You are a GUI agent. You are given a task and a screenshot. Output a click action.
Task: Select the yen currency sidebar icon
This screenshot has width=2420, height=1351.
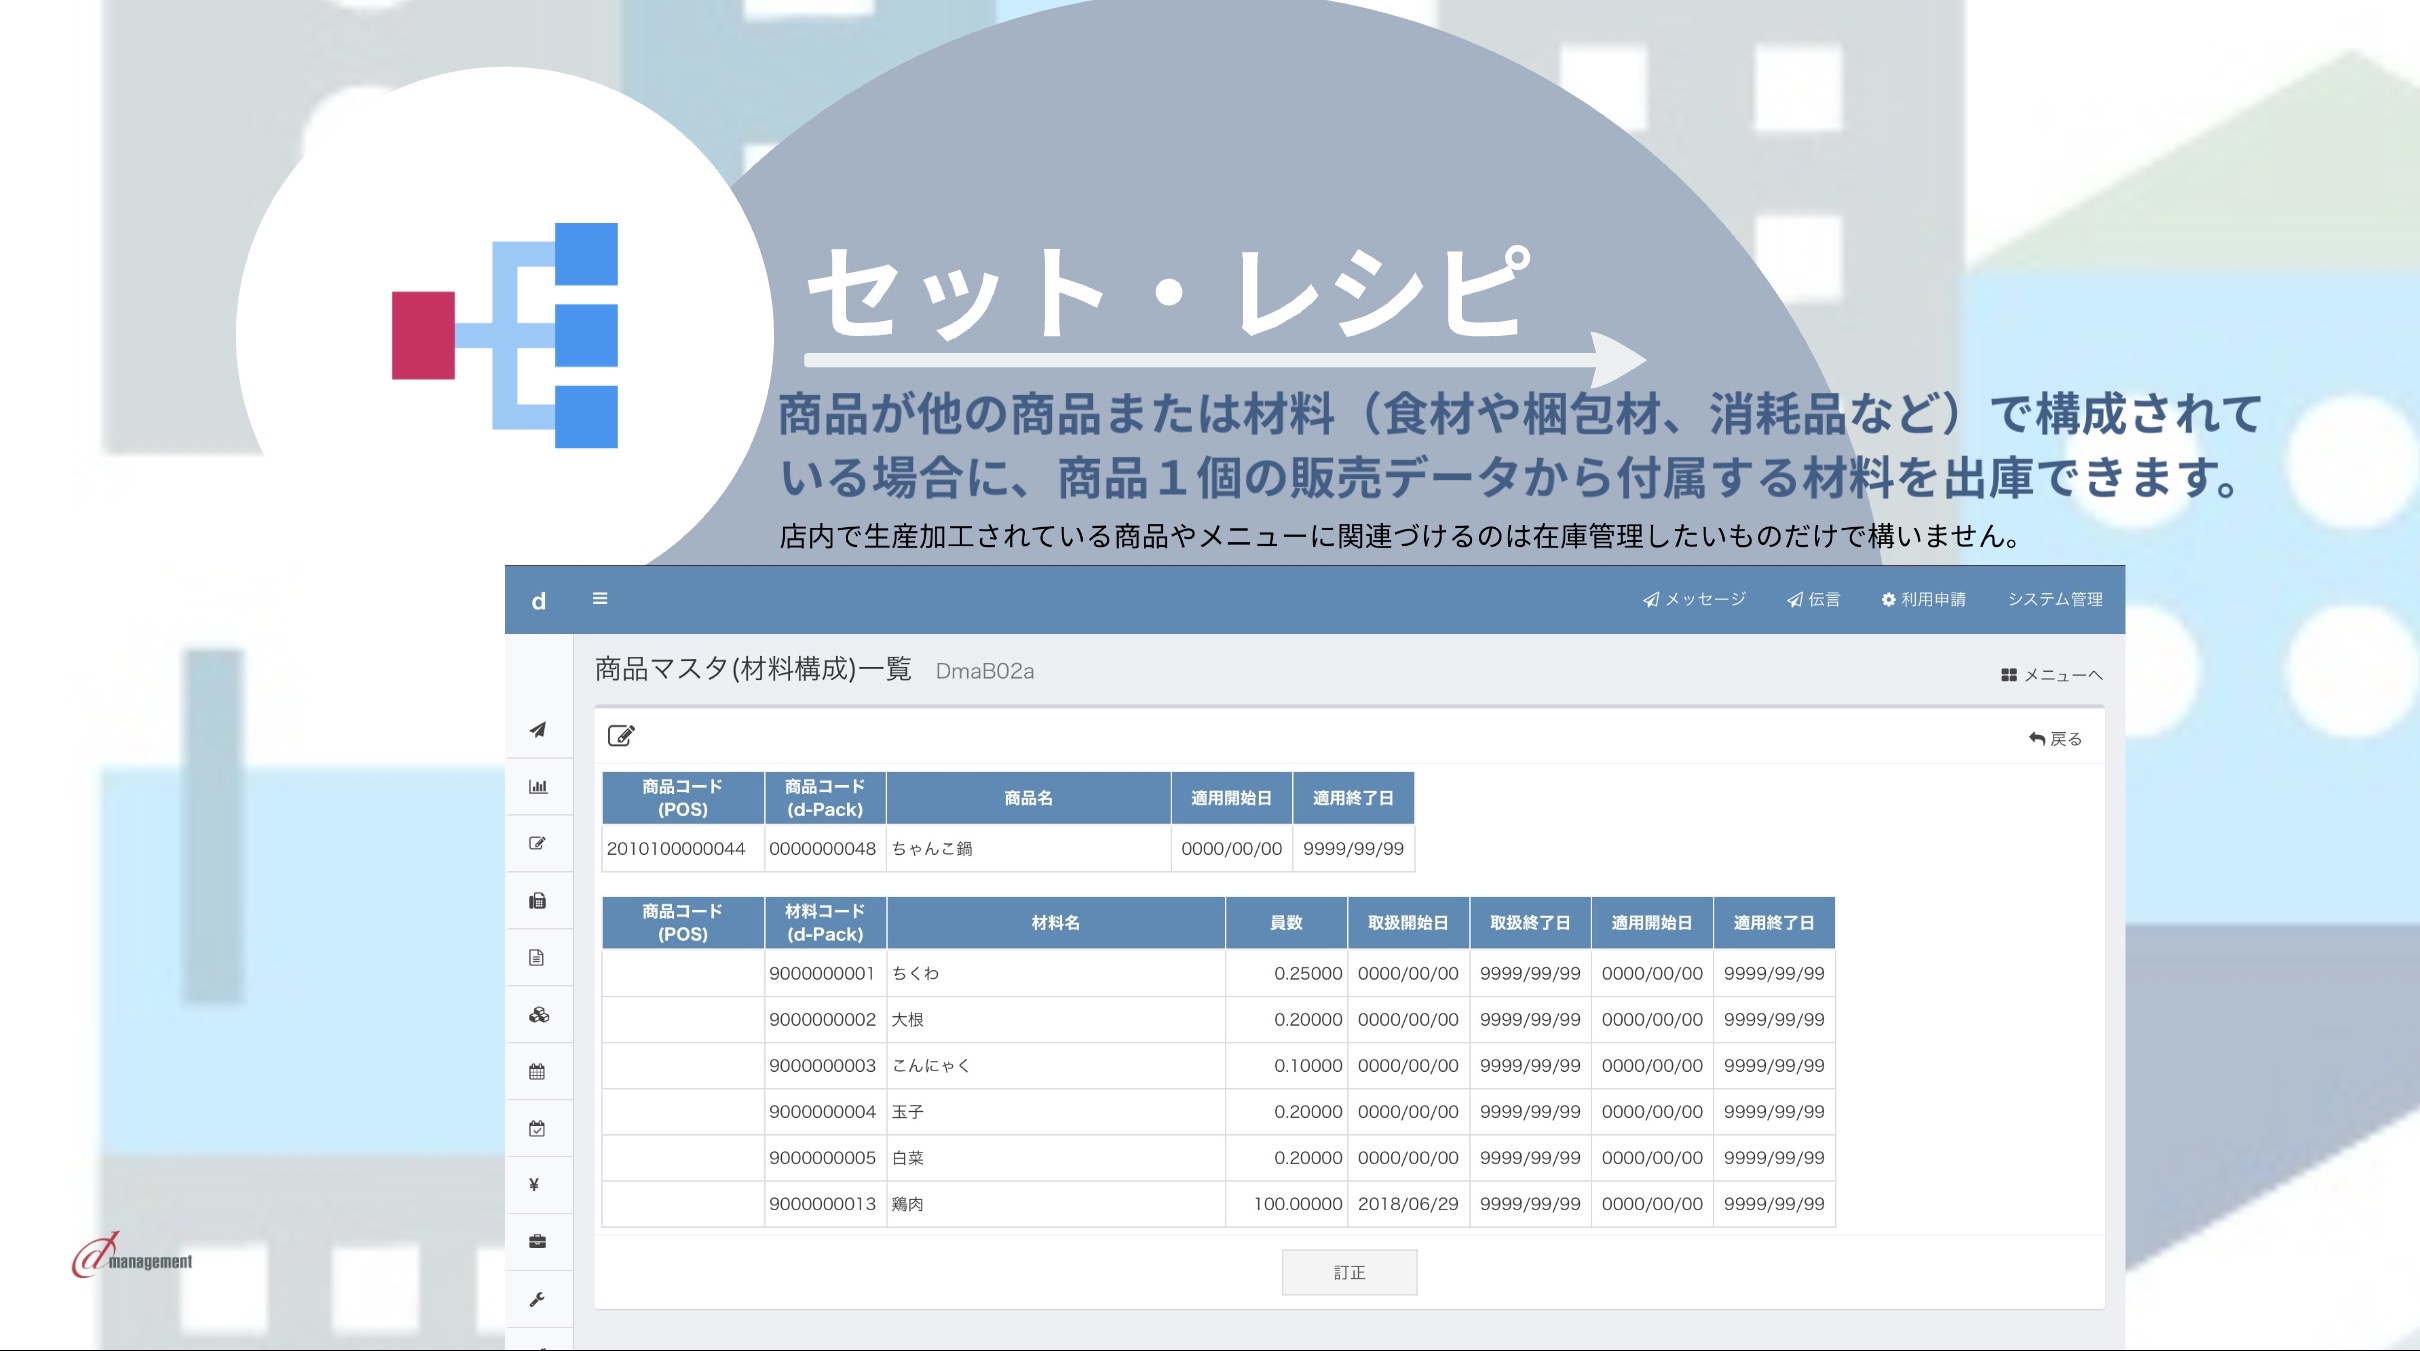coord(535,1185)
